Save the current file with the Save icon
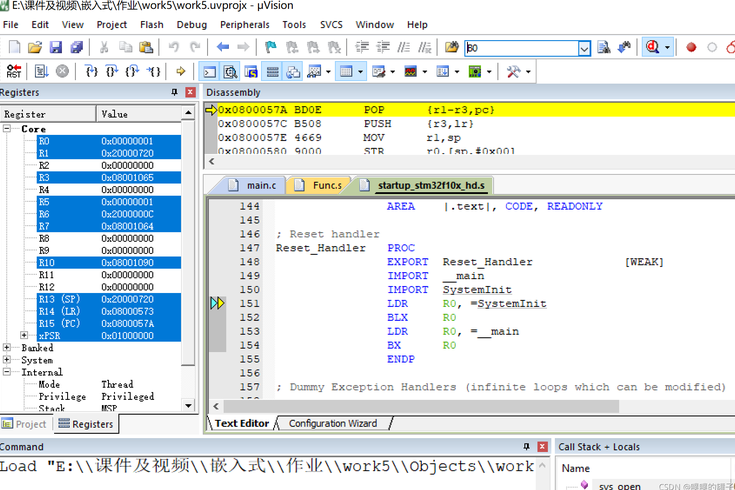735x490 pixels. [x=56, y=47]
